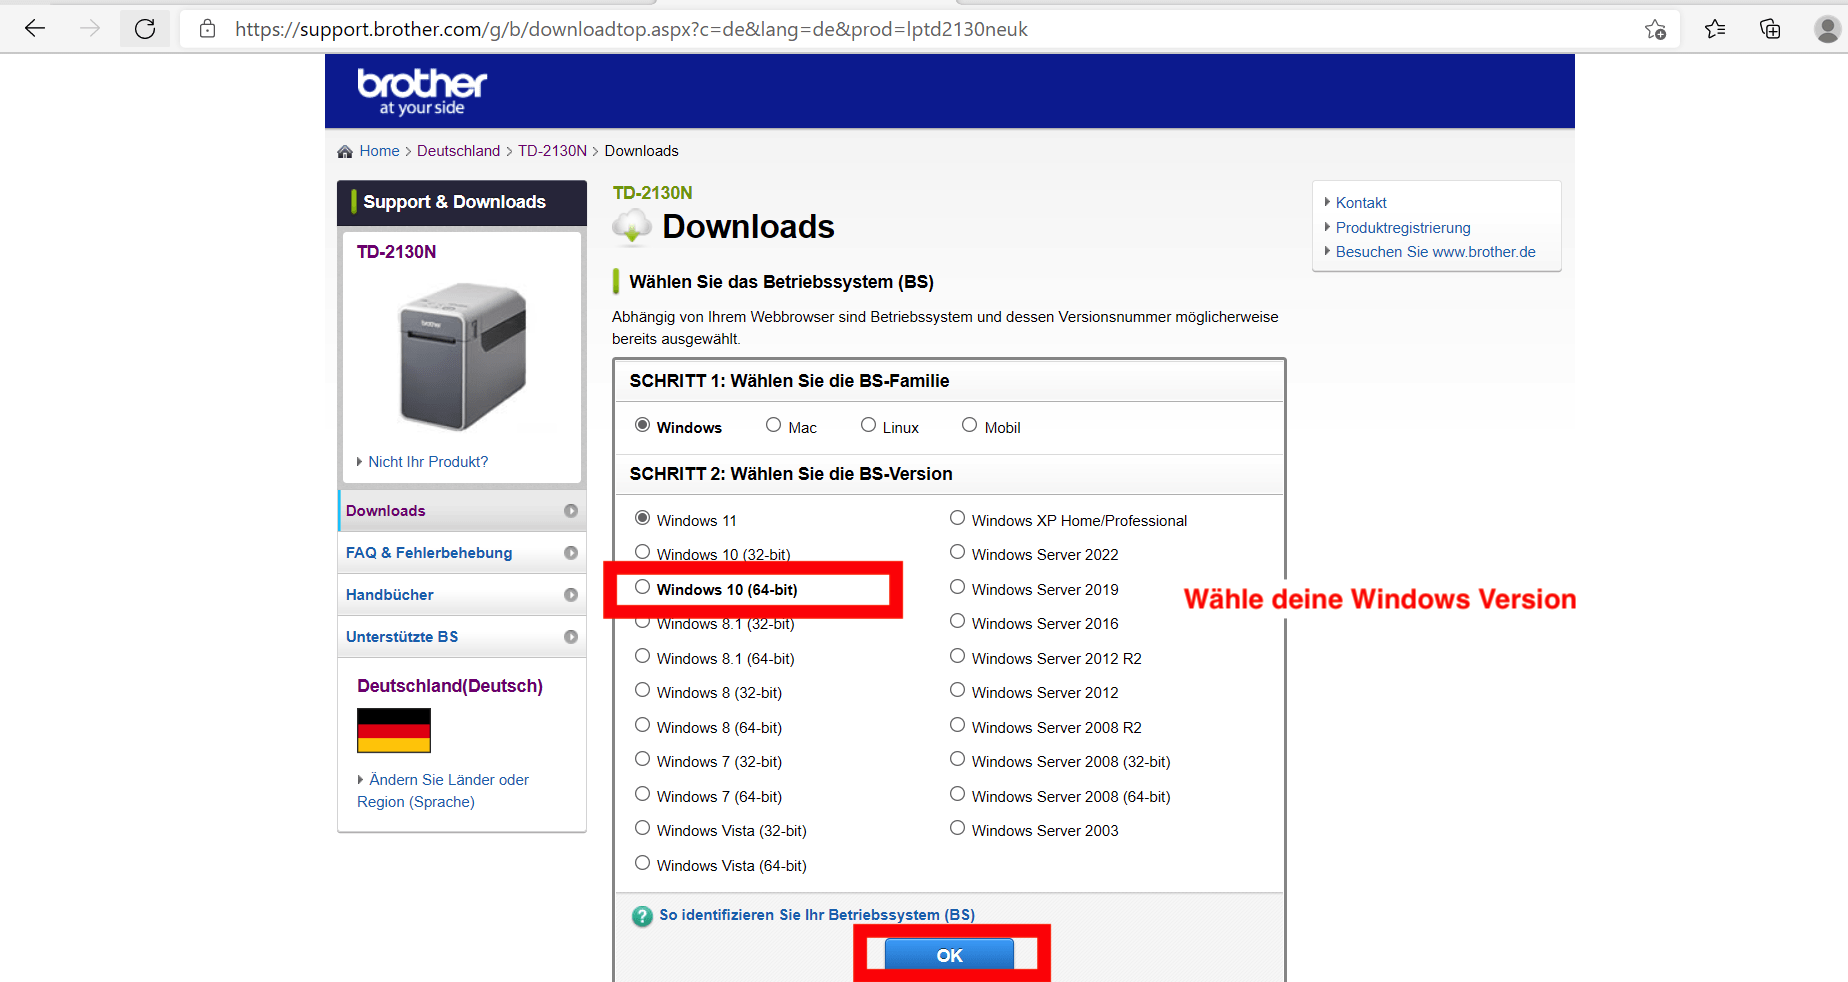Screen dimensions: 1848x982
Task: Open browser collections
Action: (x=1770, y=29)
